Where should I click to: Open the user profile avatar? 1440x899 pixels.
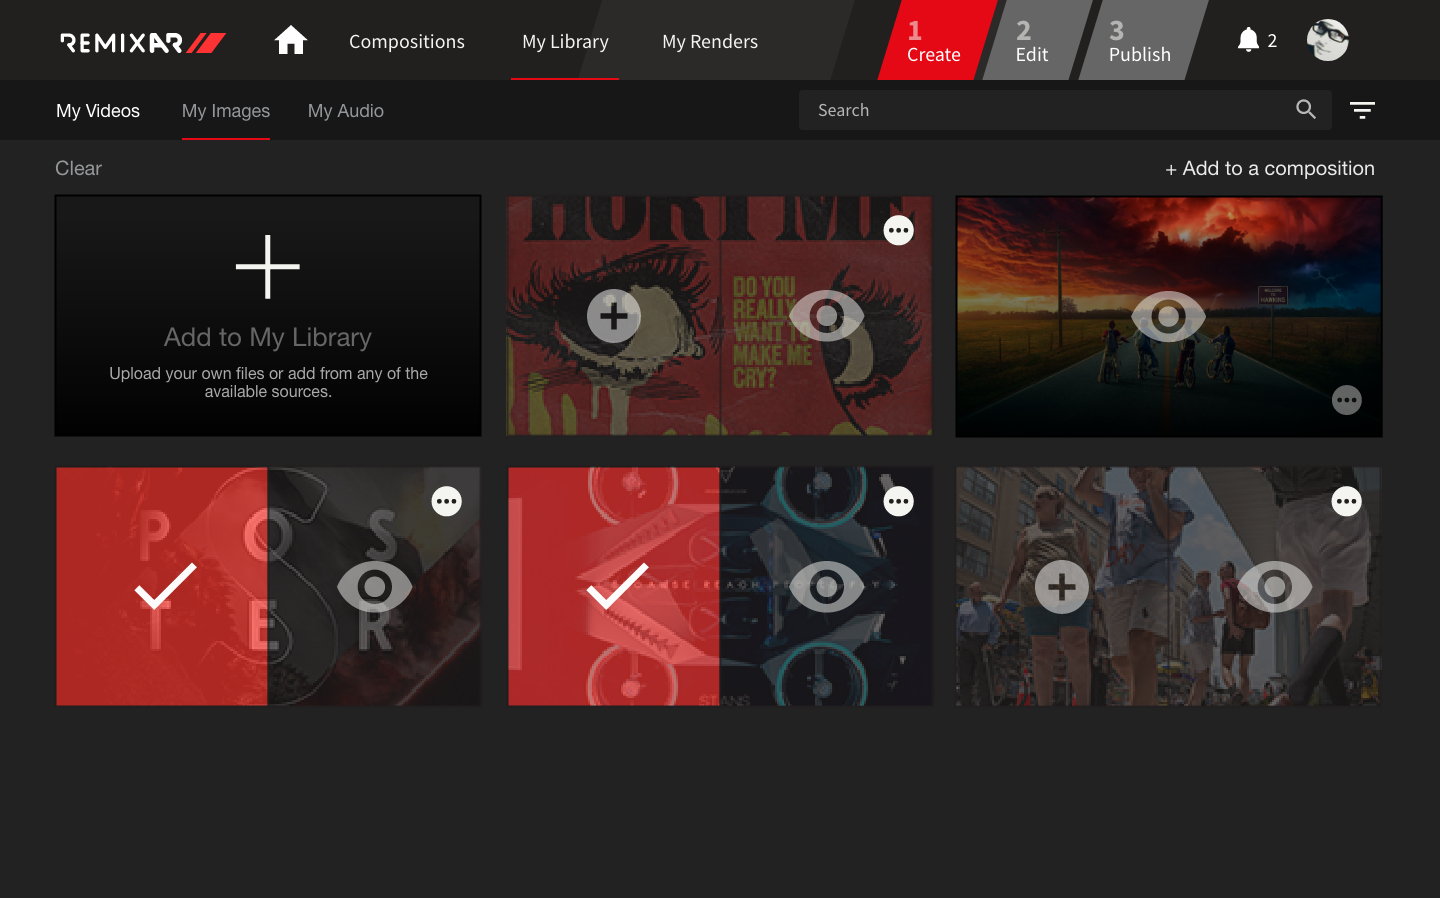tap(1328, 40)
